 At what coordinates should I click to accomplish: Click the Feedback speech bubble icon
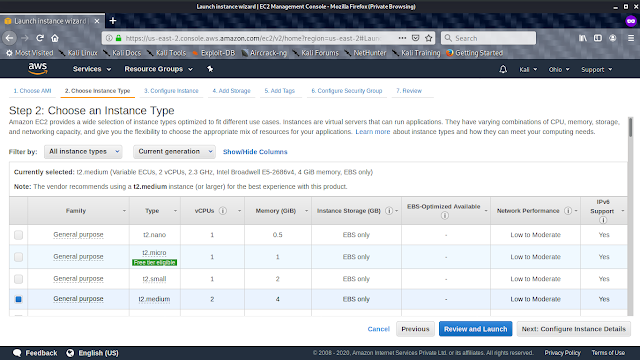[x=17, y=353]
